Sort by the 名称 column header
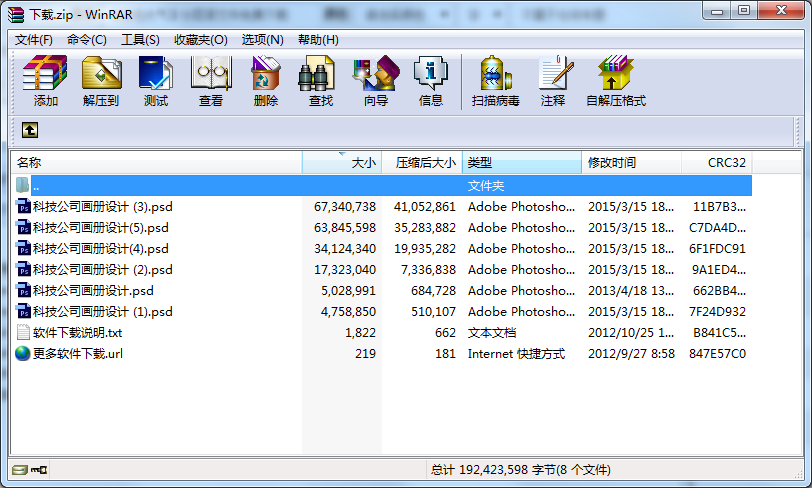 [x=156, y=163]
